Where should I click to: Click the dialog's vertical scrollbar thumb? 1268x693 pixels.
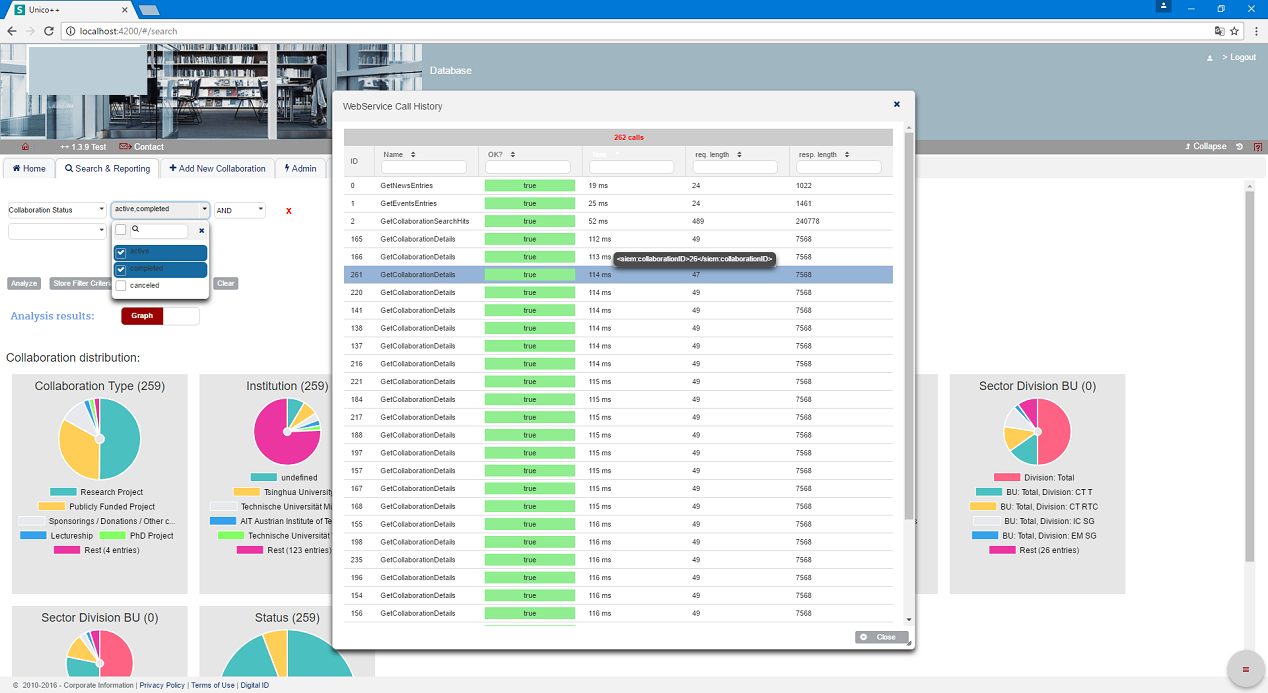point(909,326)
